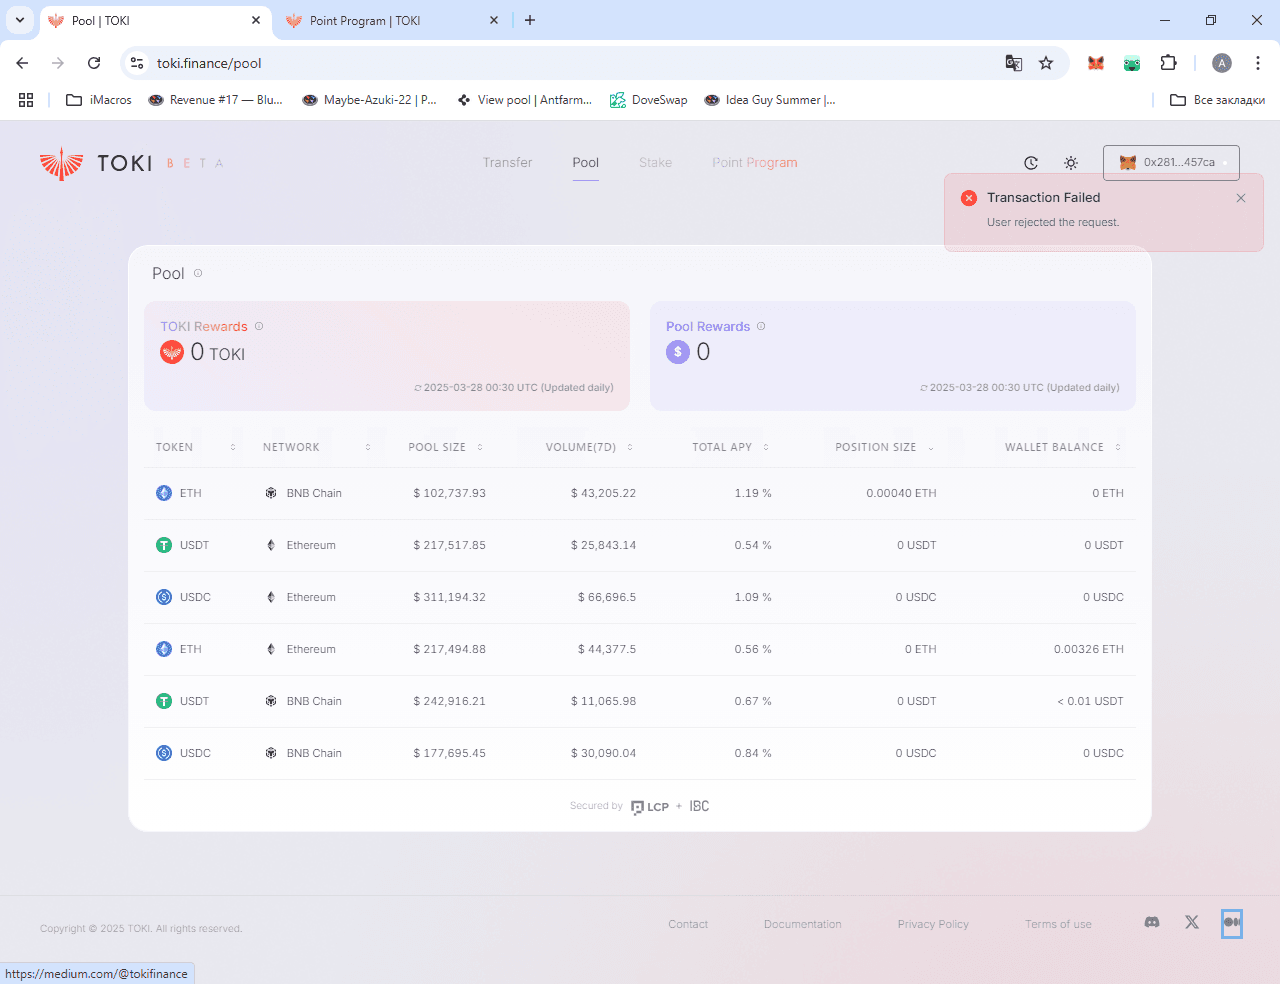Sort by TOKEN column

pos(233,447)
